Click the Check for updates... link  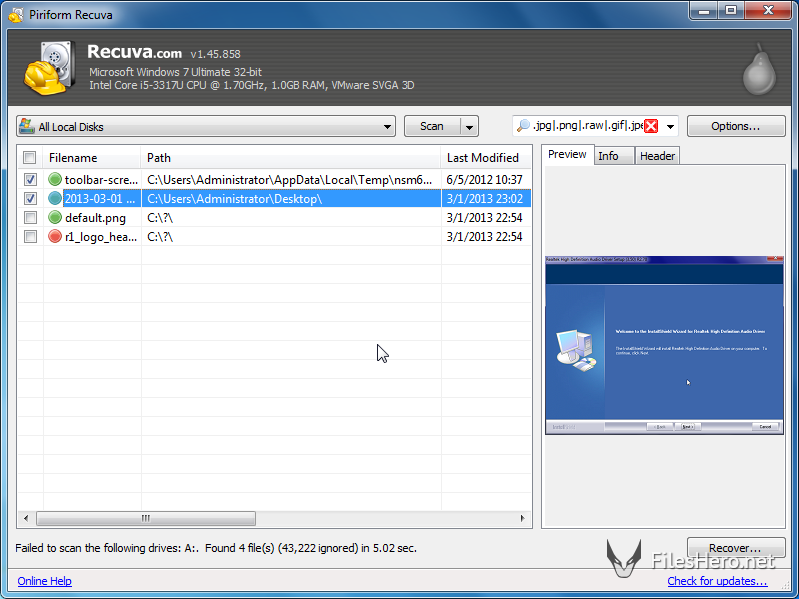pyautogui.click(x=717, y=581)
